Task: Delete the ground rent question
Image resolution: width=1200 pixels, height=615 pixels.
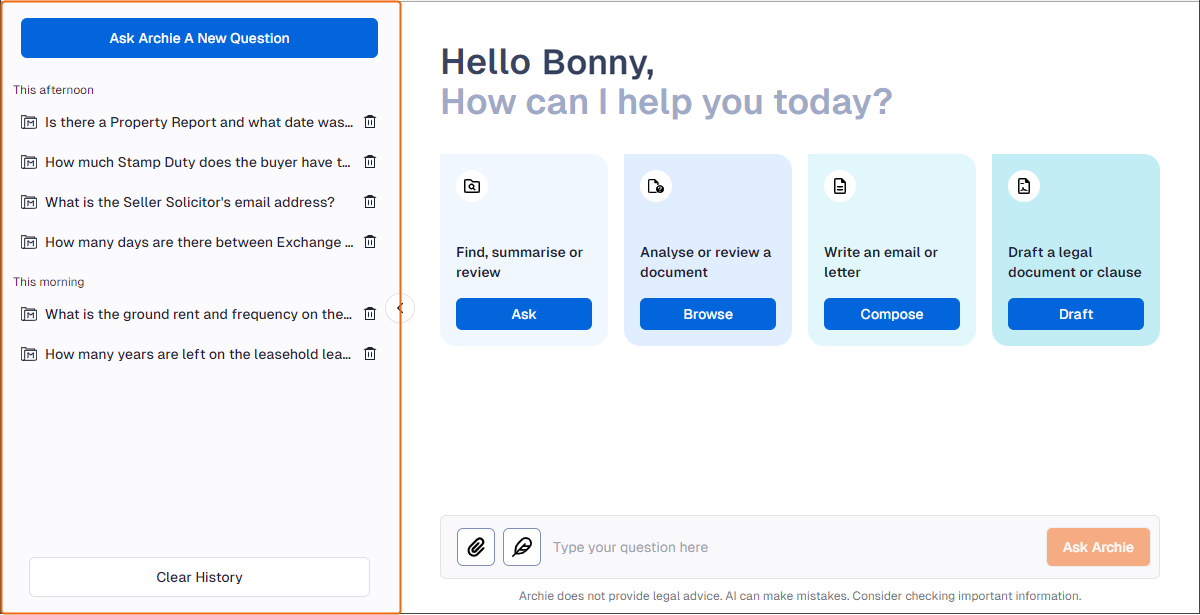Action: (370, 314)
